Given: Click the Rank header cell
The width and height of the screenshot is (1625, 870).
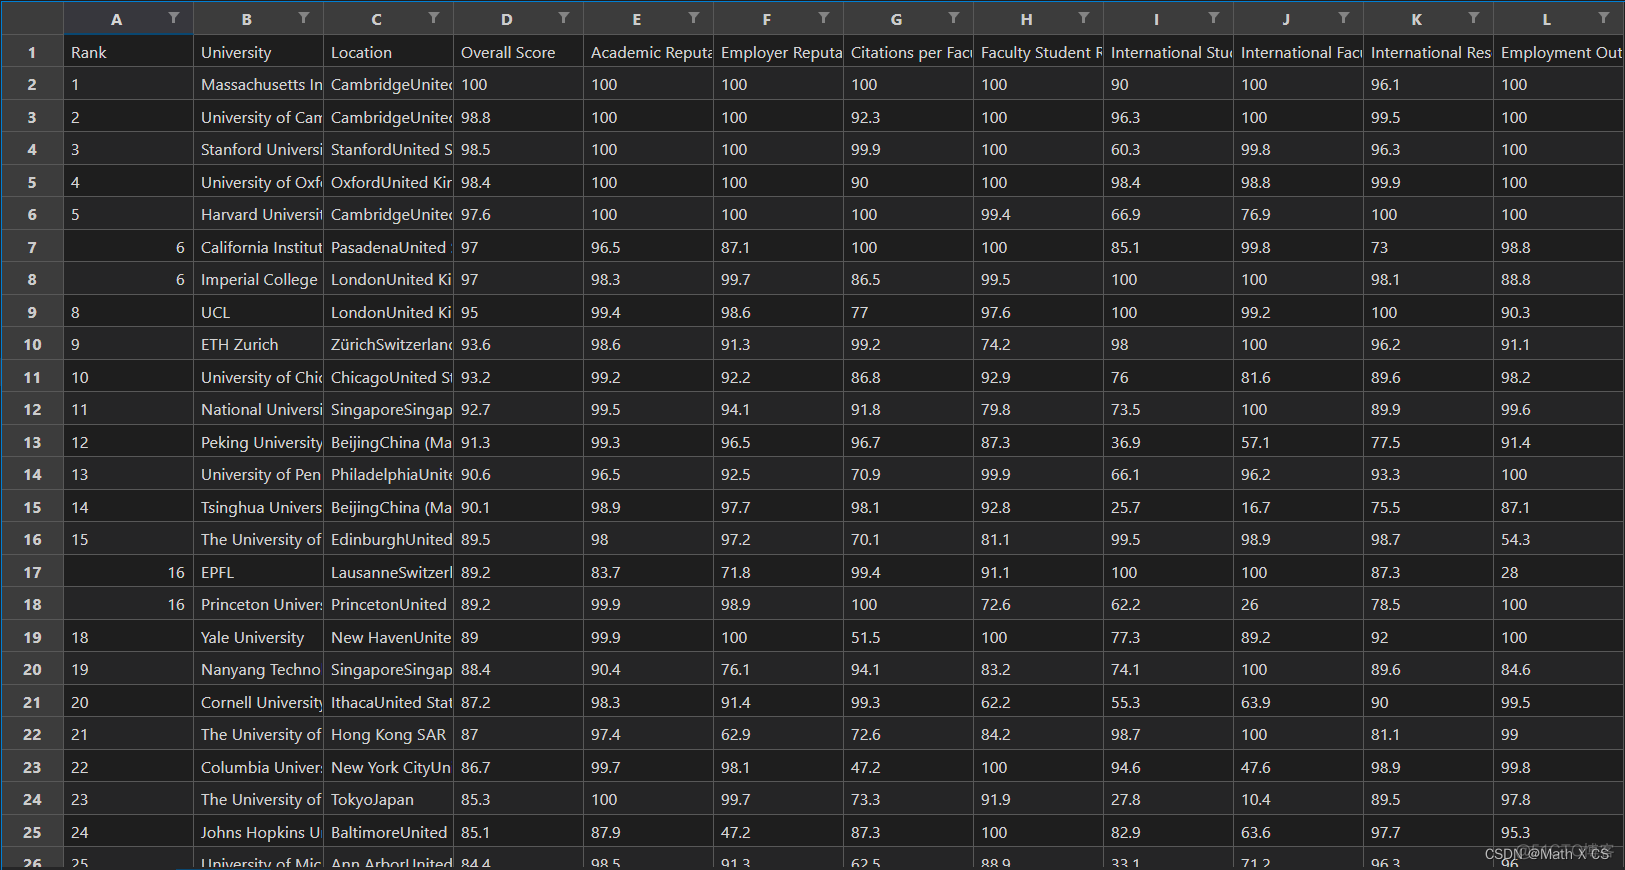Looking at the screenshot, I should point(129,52).
